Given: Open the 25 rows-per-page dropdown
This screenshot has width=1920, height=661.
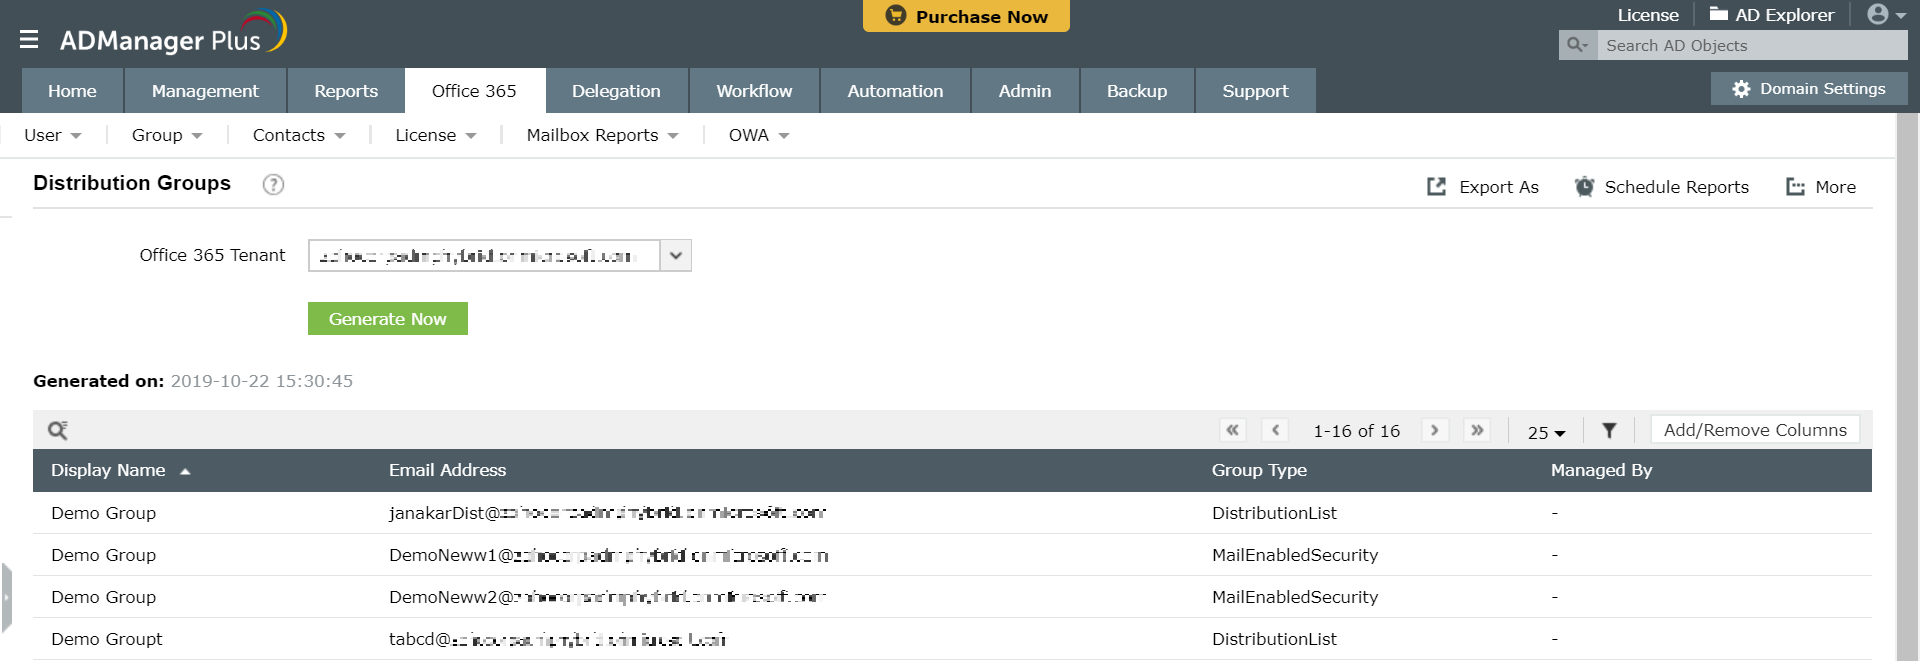Looking at the screenshot, I should pyautogui.click(x=1546, y=432).
